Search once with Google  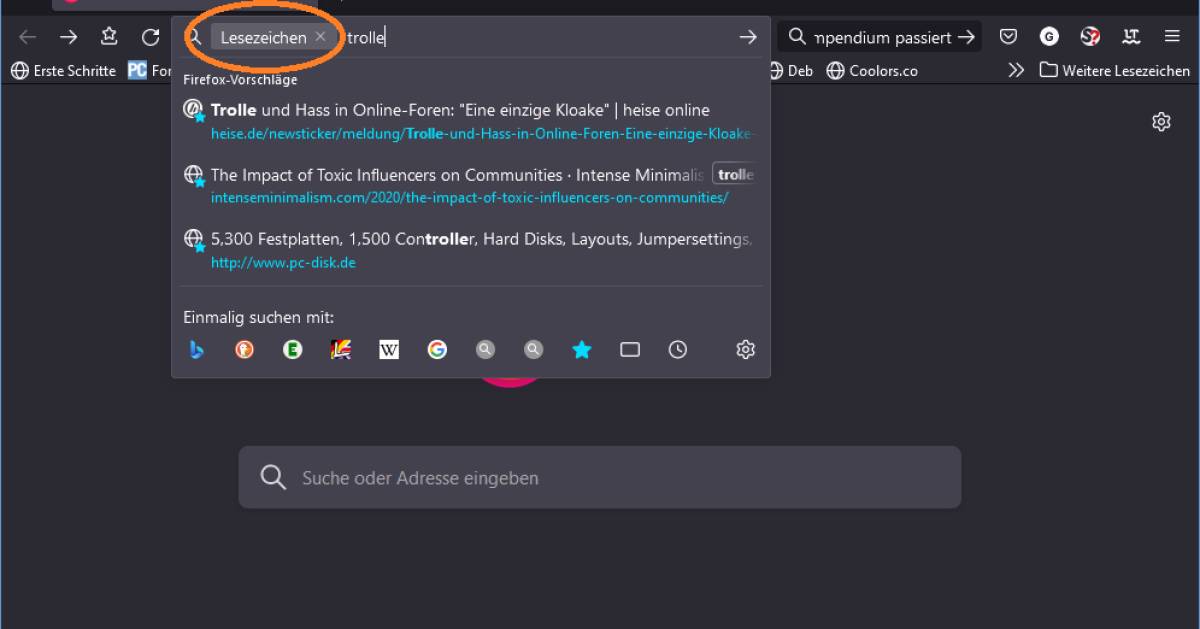click(x=437, y=349)
